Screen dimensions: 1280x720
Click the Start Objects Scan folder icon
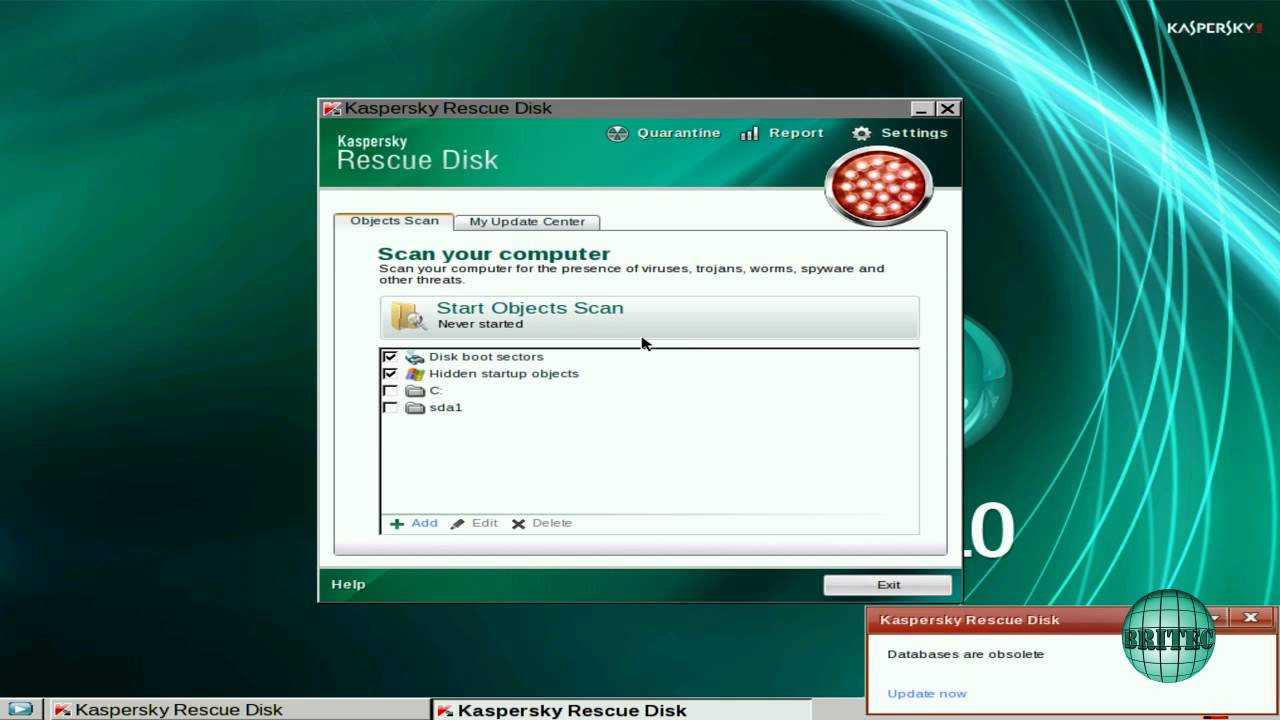click(408, 316)
